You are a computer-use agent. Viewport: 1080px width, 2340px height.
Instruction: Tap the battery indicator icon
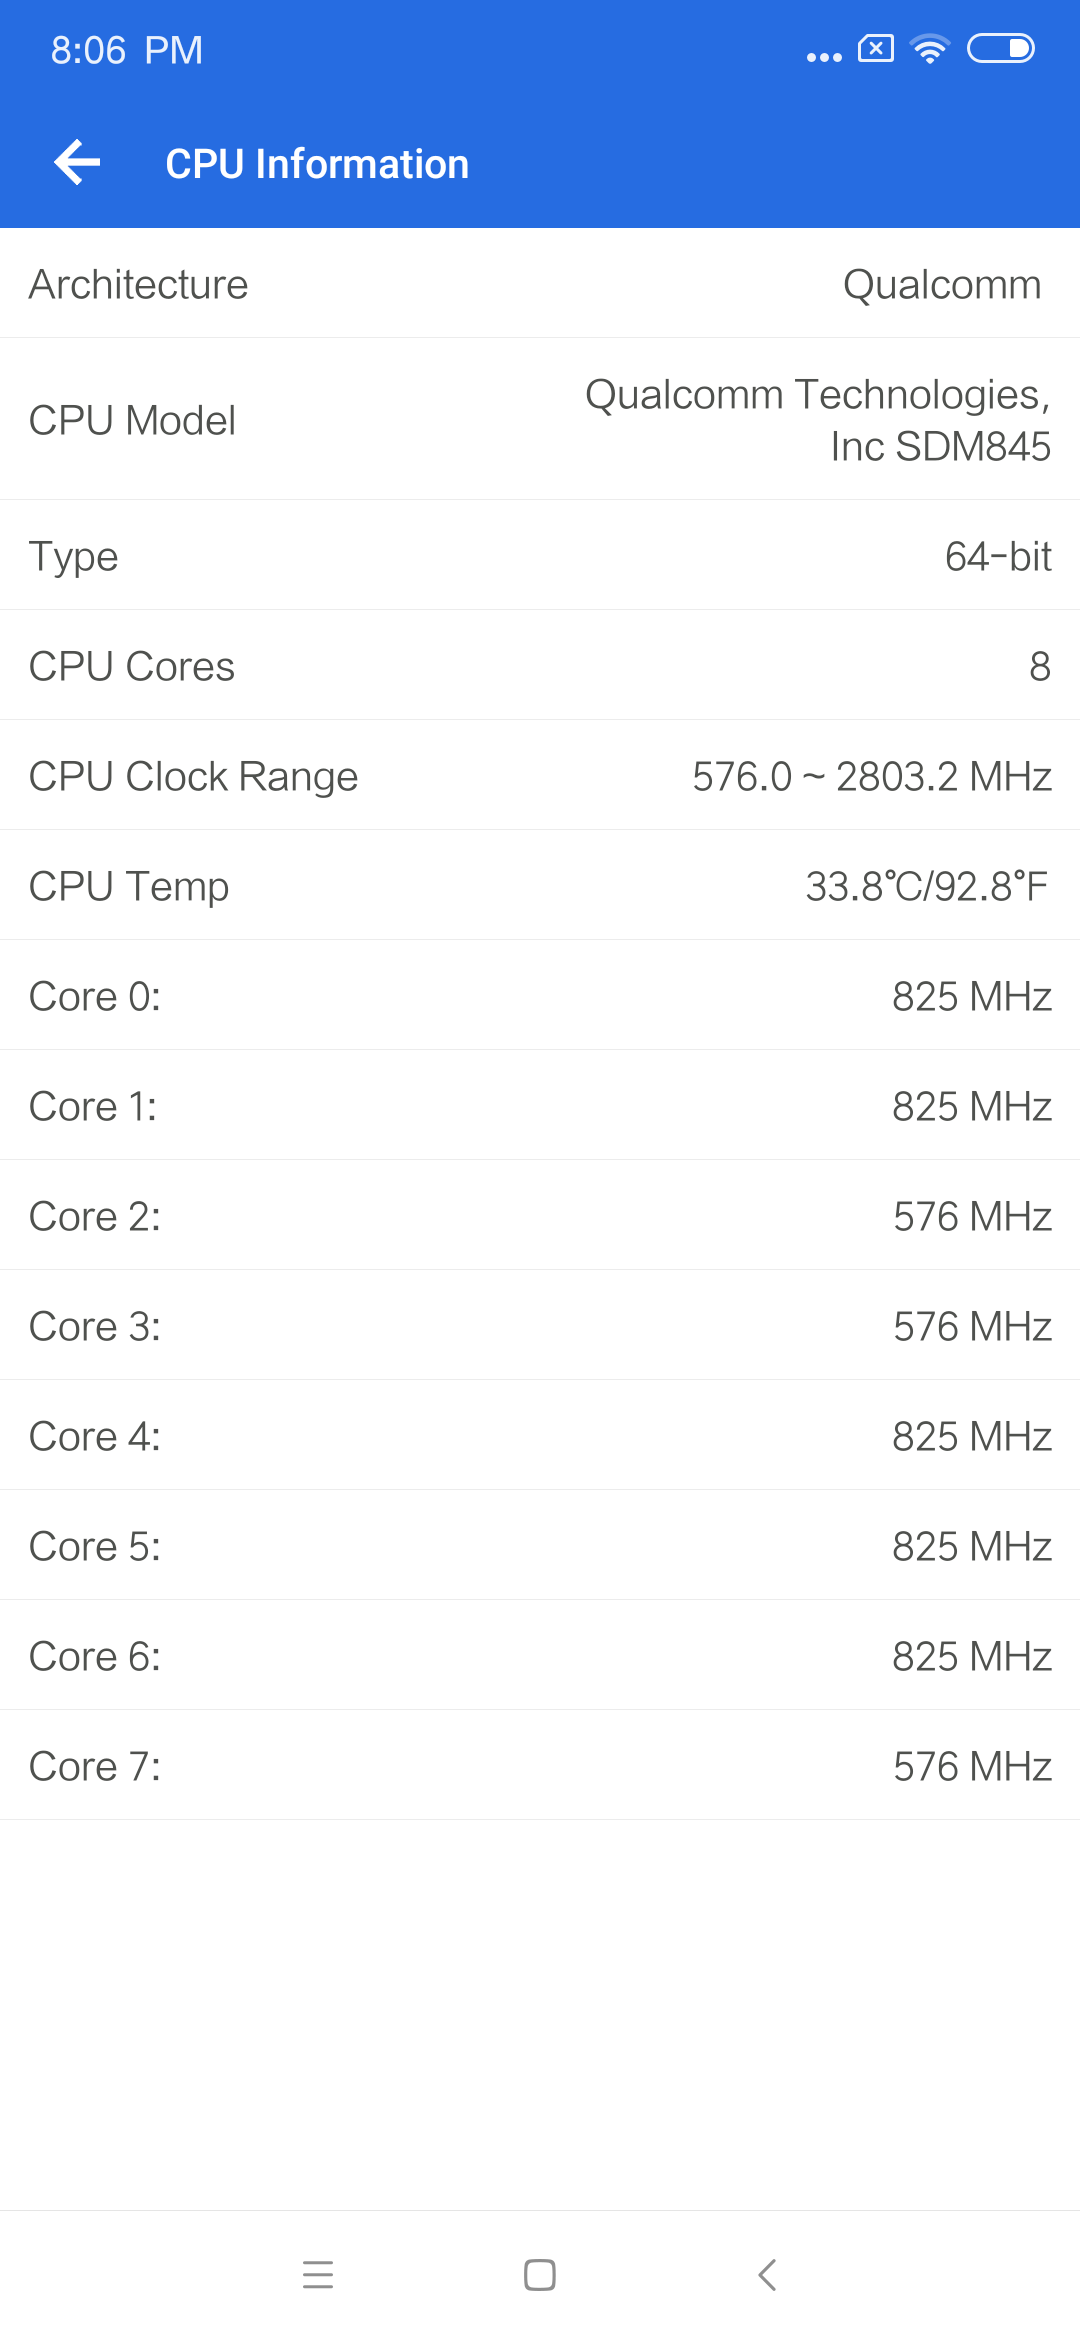pyautogui.click(x=1000, y=48)
